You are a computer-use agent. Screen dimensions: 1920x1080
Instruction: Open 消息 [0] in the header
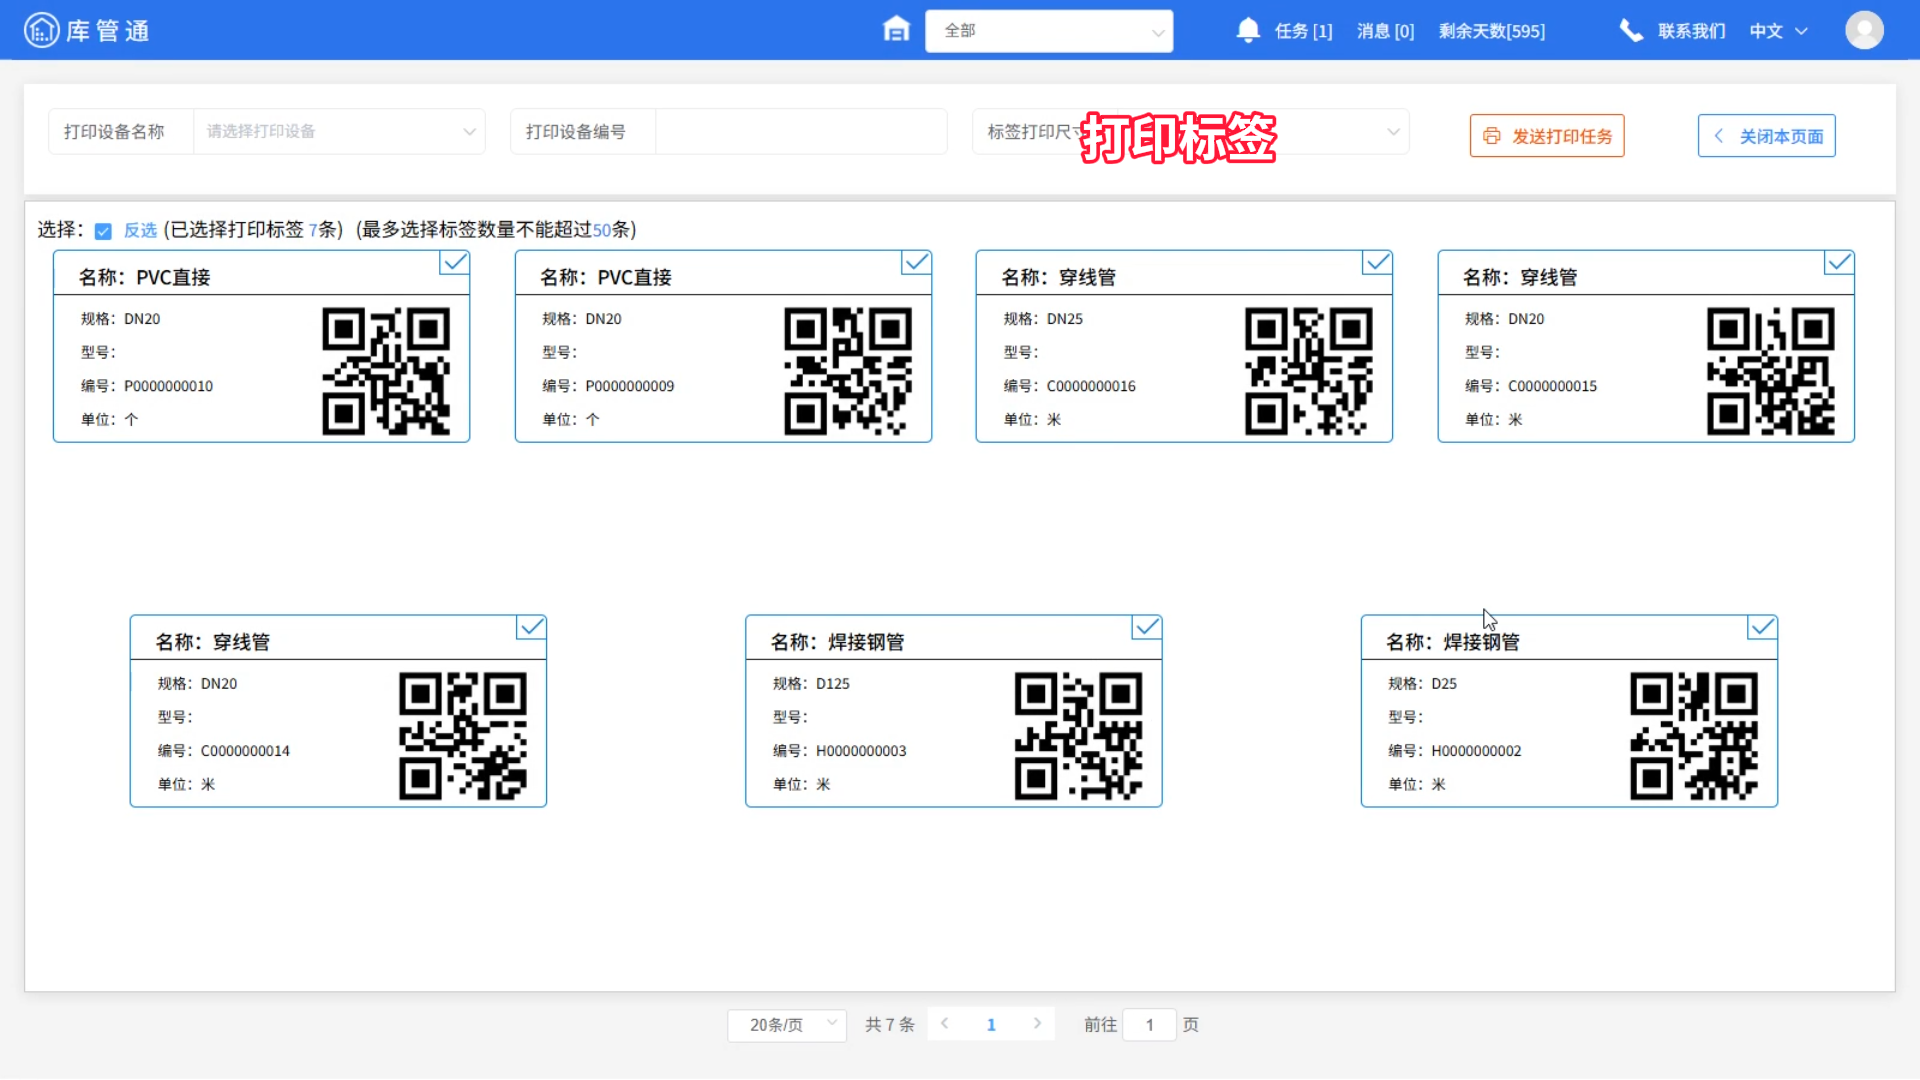coord(1385,31)
